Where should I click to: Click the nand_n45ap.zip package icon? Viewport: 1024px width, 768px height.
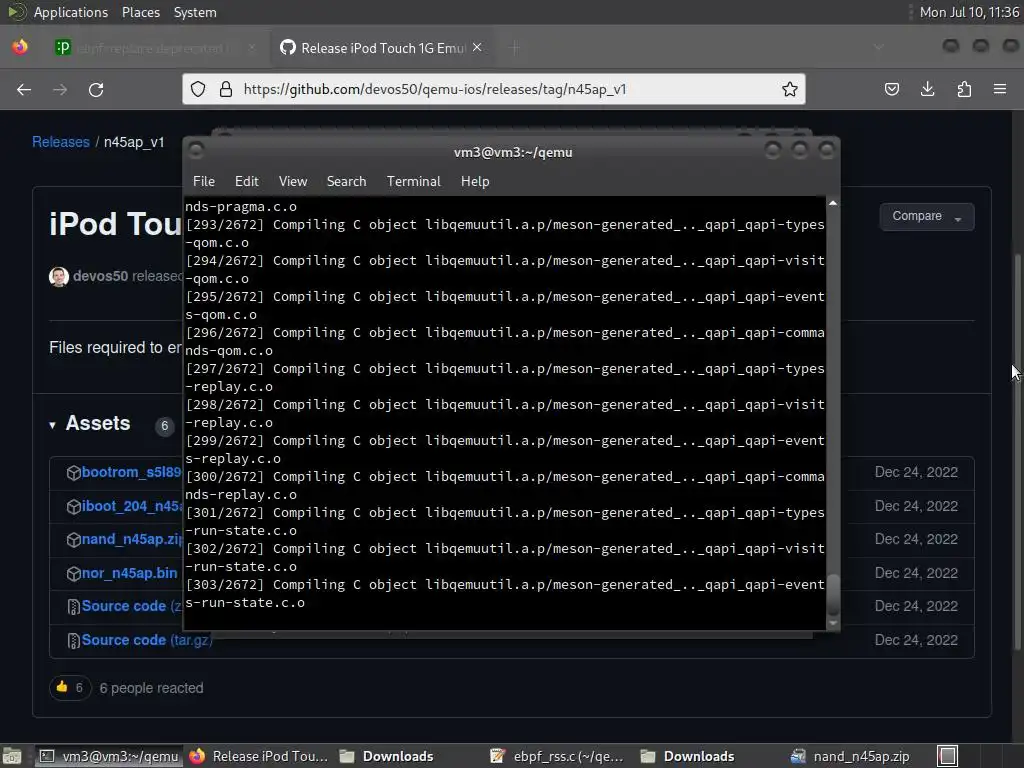[x=73, y=539]
